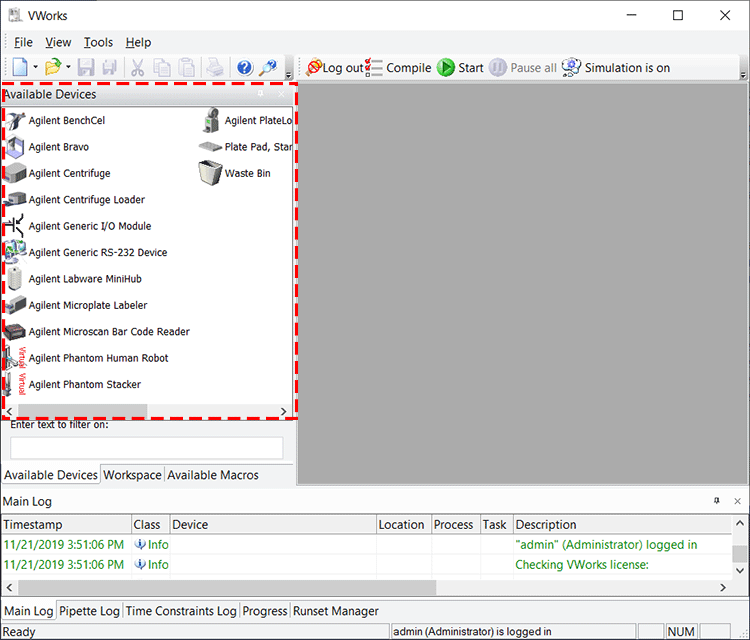
Task: Open the Help menu
Action: [138, 42]
